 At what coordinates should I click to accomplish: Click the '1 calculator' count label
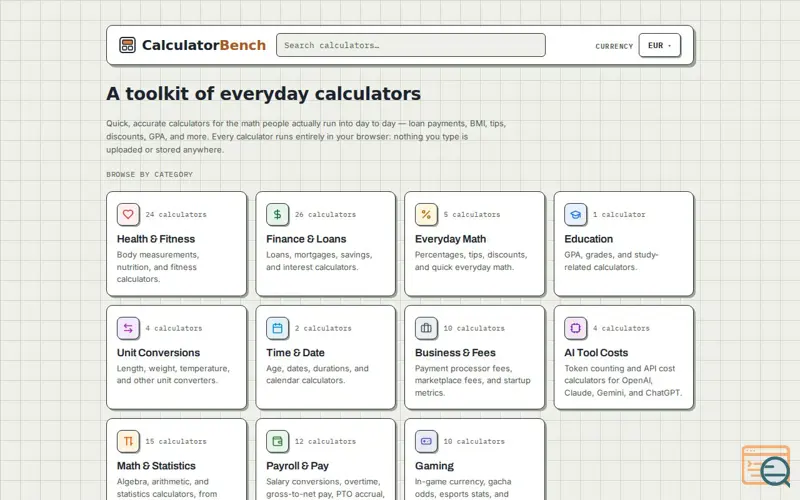pos(619,214)
